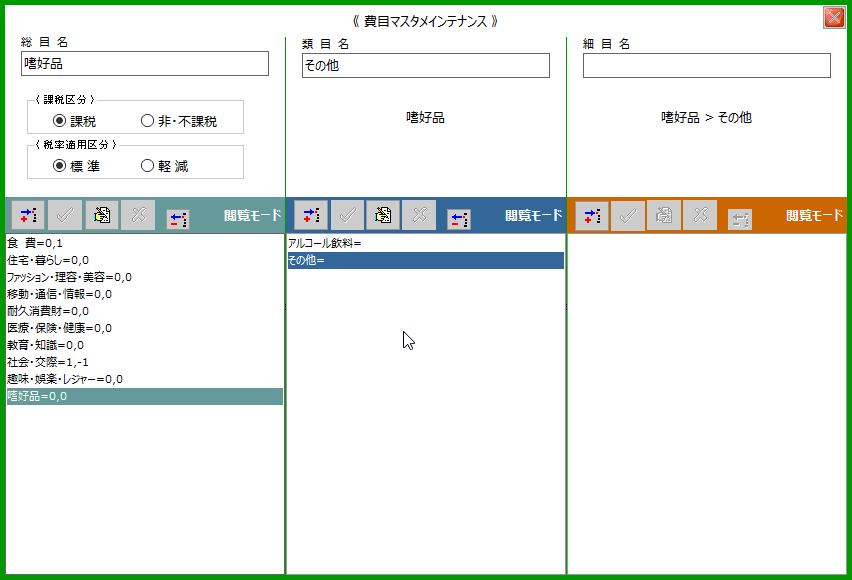Click delete-item icon in 細目 toolbar

pos(740,220)
